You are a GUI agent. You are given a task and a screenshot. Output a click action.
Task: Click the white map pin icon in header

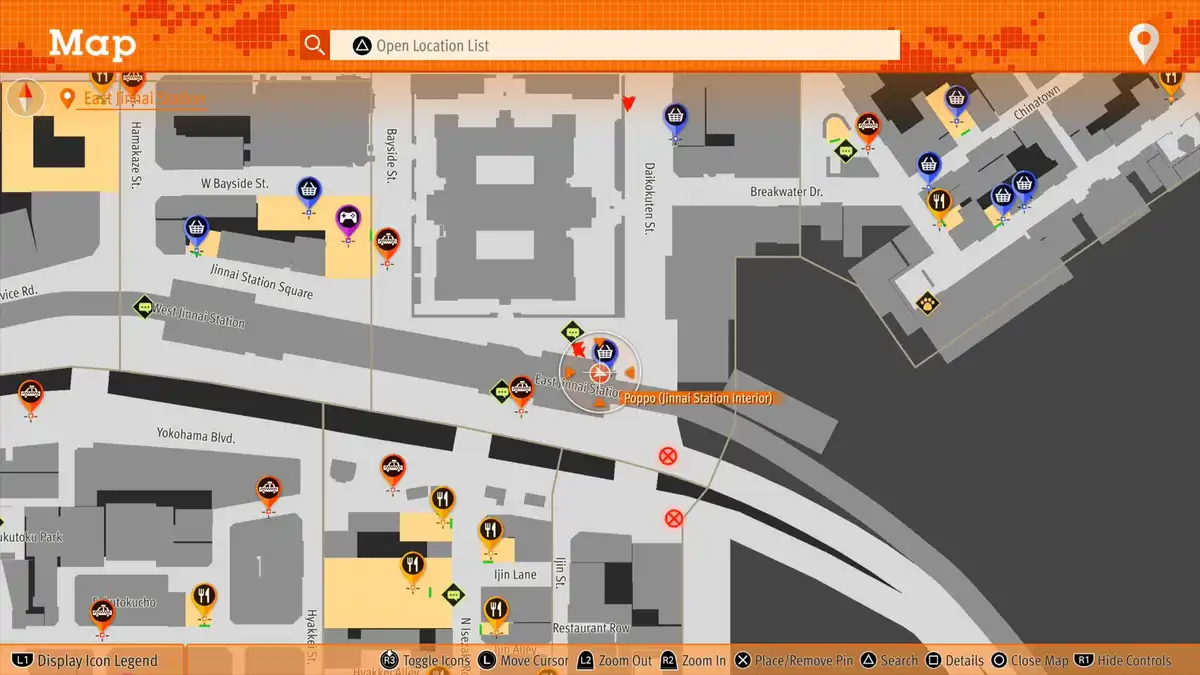point(1142,45)
